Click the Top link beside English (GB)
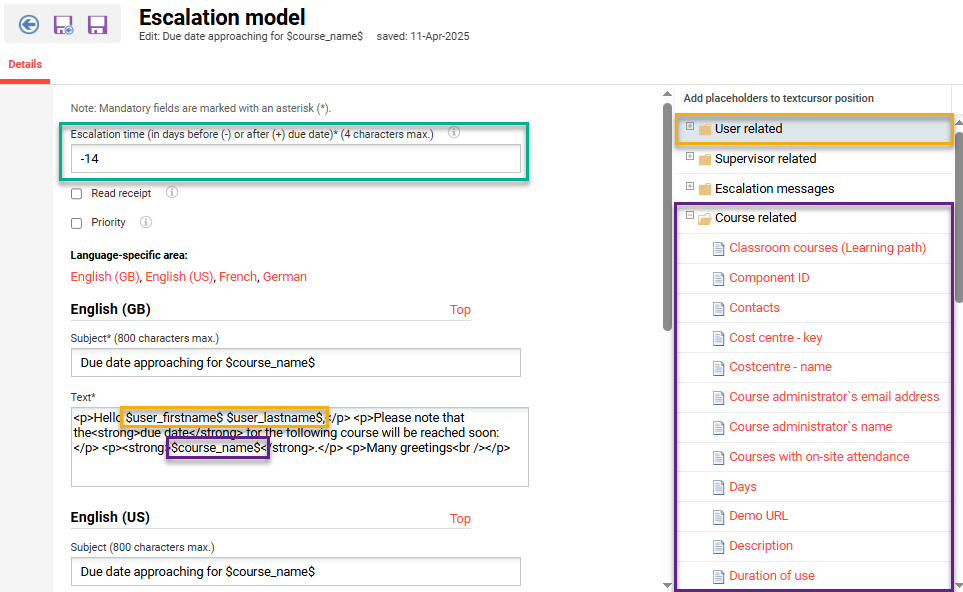This screenshot has height=592, width=963. (x=459, y=310)
